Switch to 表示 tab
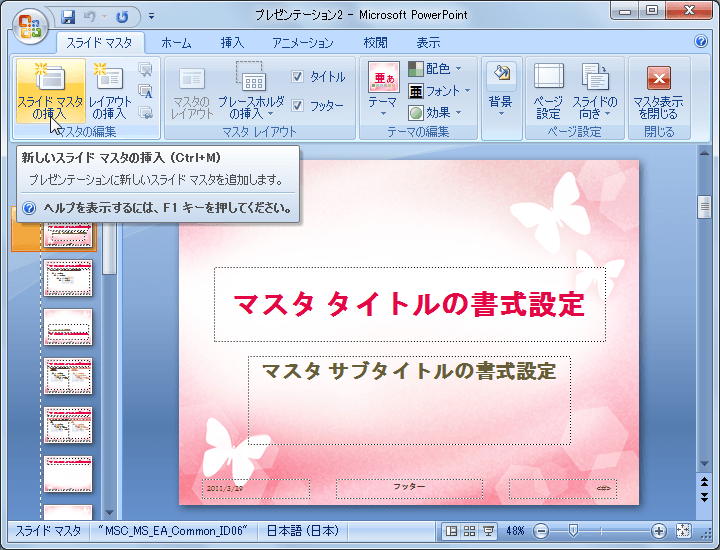This screenshot has height=550, width=720. point(428,43)
